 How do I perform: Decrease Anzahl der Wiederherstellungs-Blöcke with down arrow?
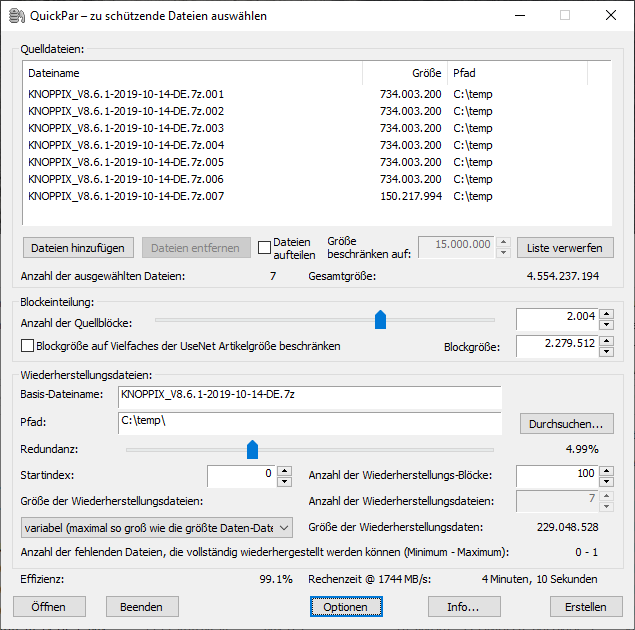click(x=606, y=481)
